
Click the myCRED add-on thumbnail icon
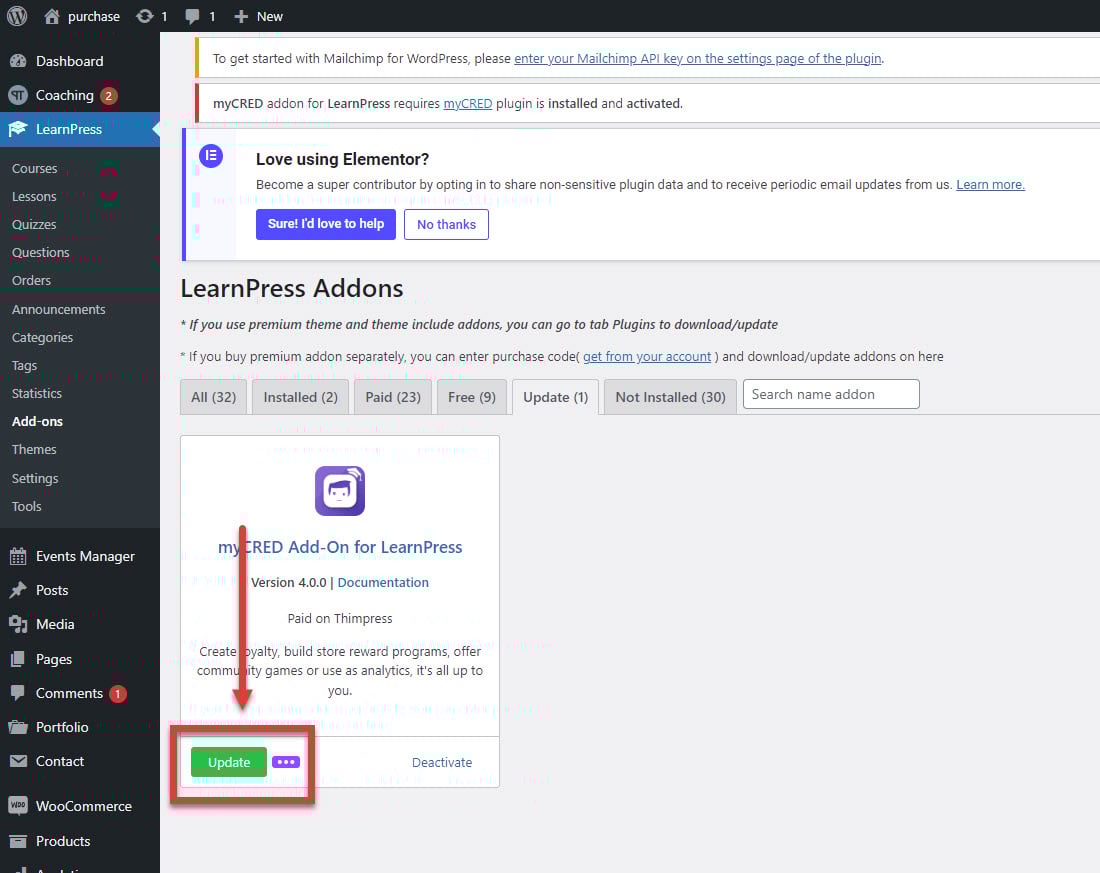pyautogui.click(x=340, y=491)
